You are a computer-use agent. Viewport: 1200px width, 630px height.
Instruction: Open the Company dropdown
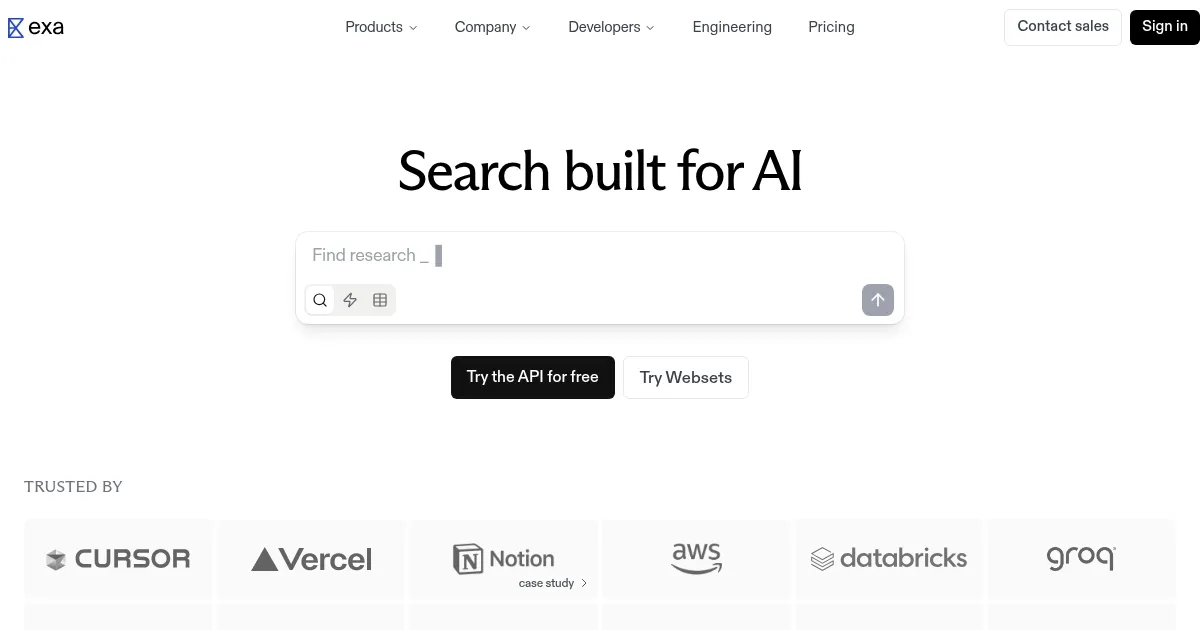[x=492, y=27]
